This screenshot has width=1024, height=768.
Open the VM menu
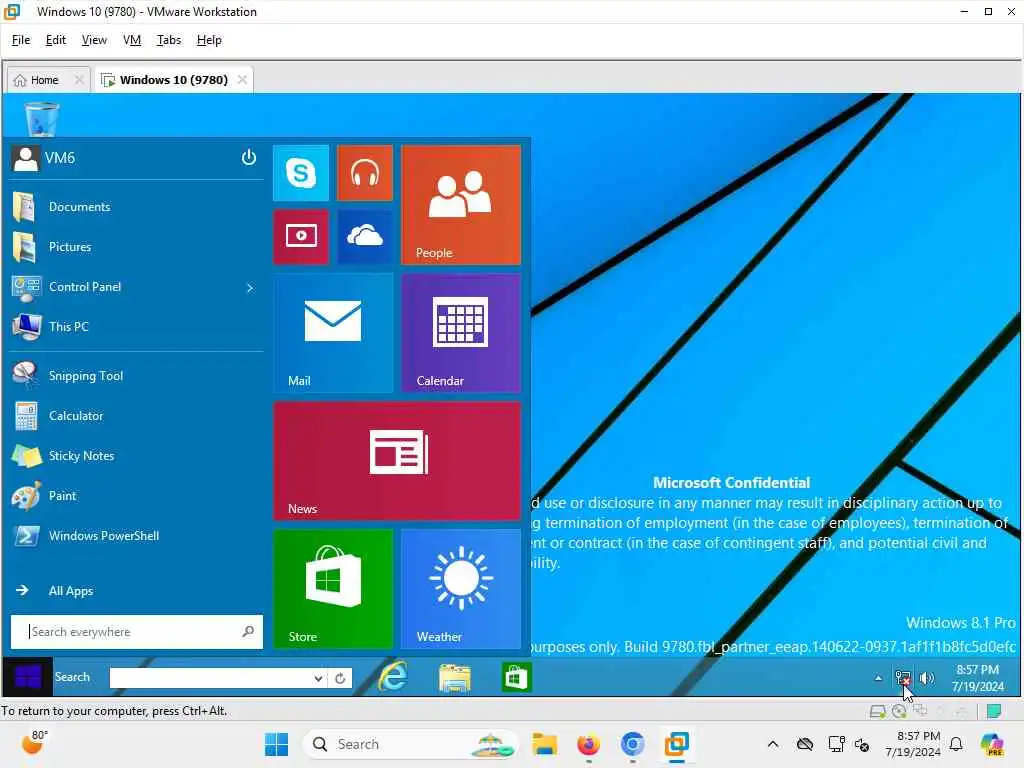[x=132, y=40]
